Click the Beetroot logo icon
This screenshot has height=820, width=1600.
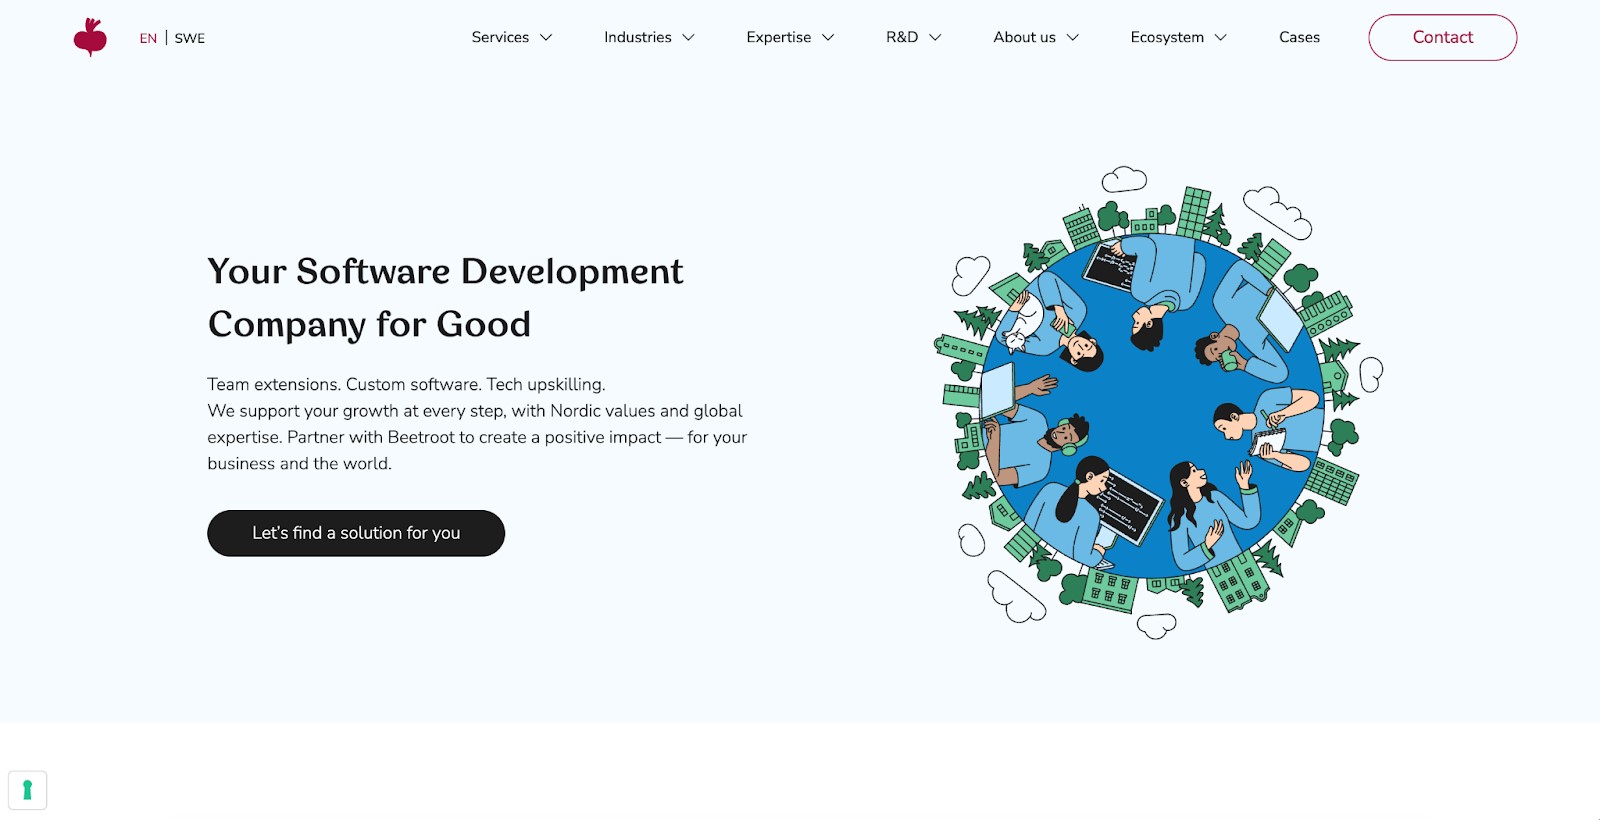pos(90,38)
